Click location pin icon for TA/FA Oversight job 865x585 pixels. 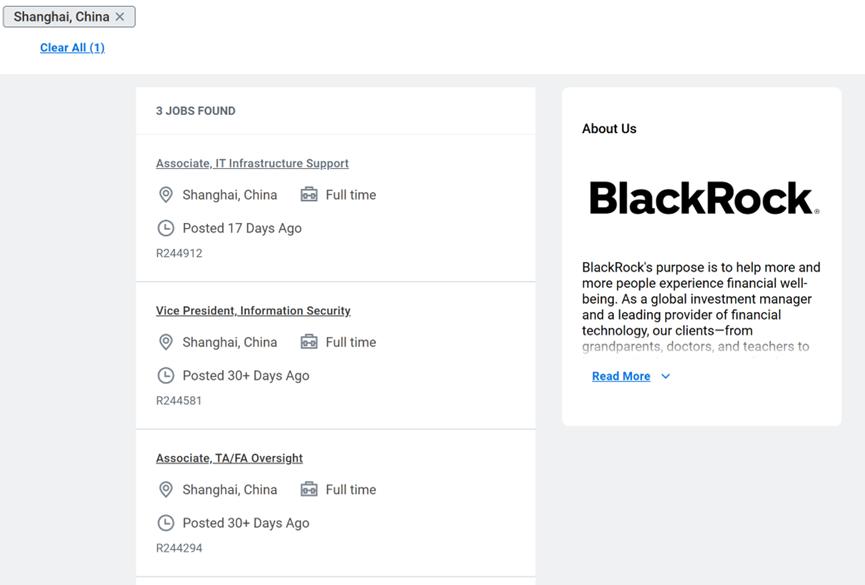click(x=166, y=489)
